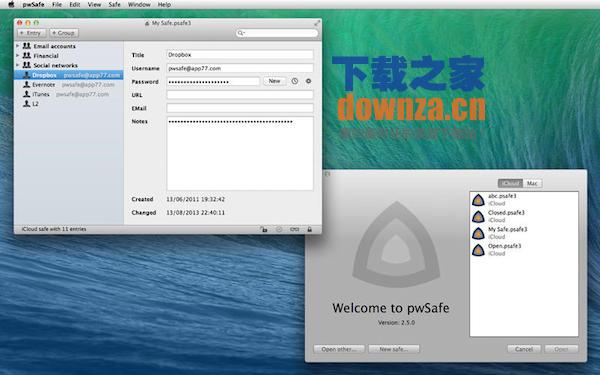This screenshot has height=375, width=600.
Task: Click the empty URL field
Action: [240, 95]
